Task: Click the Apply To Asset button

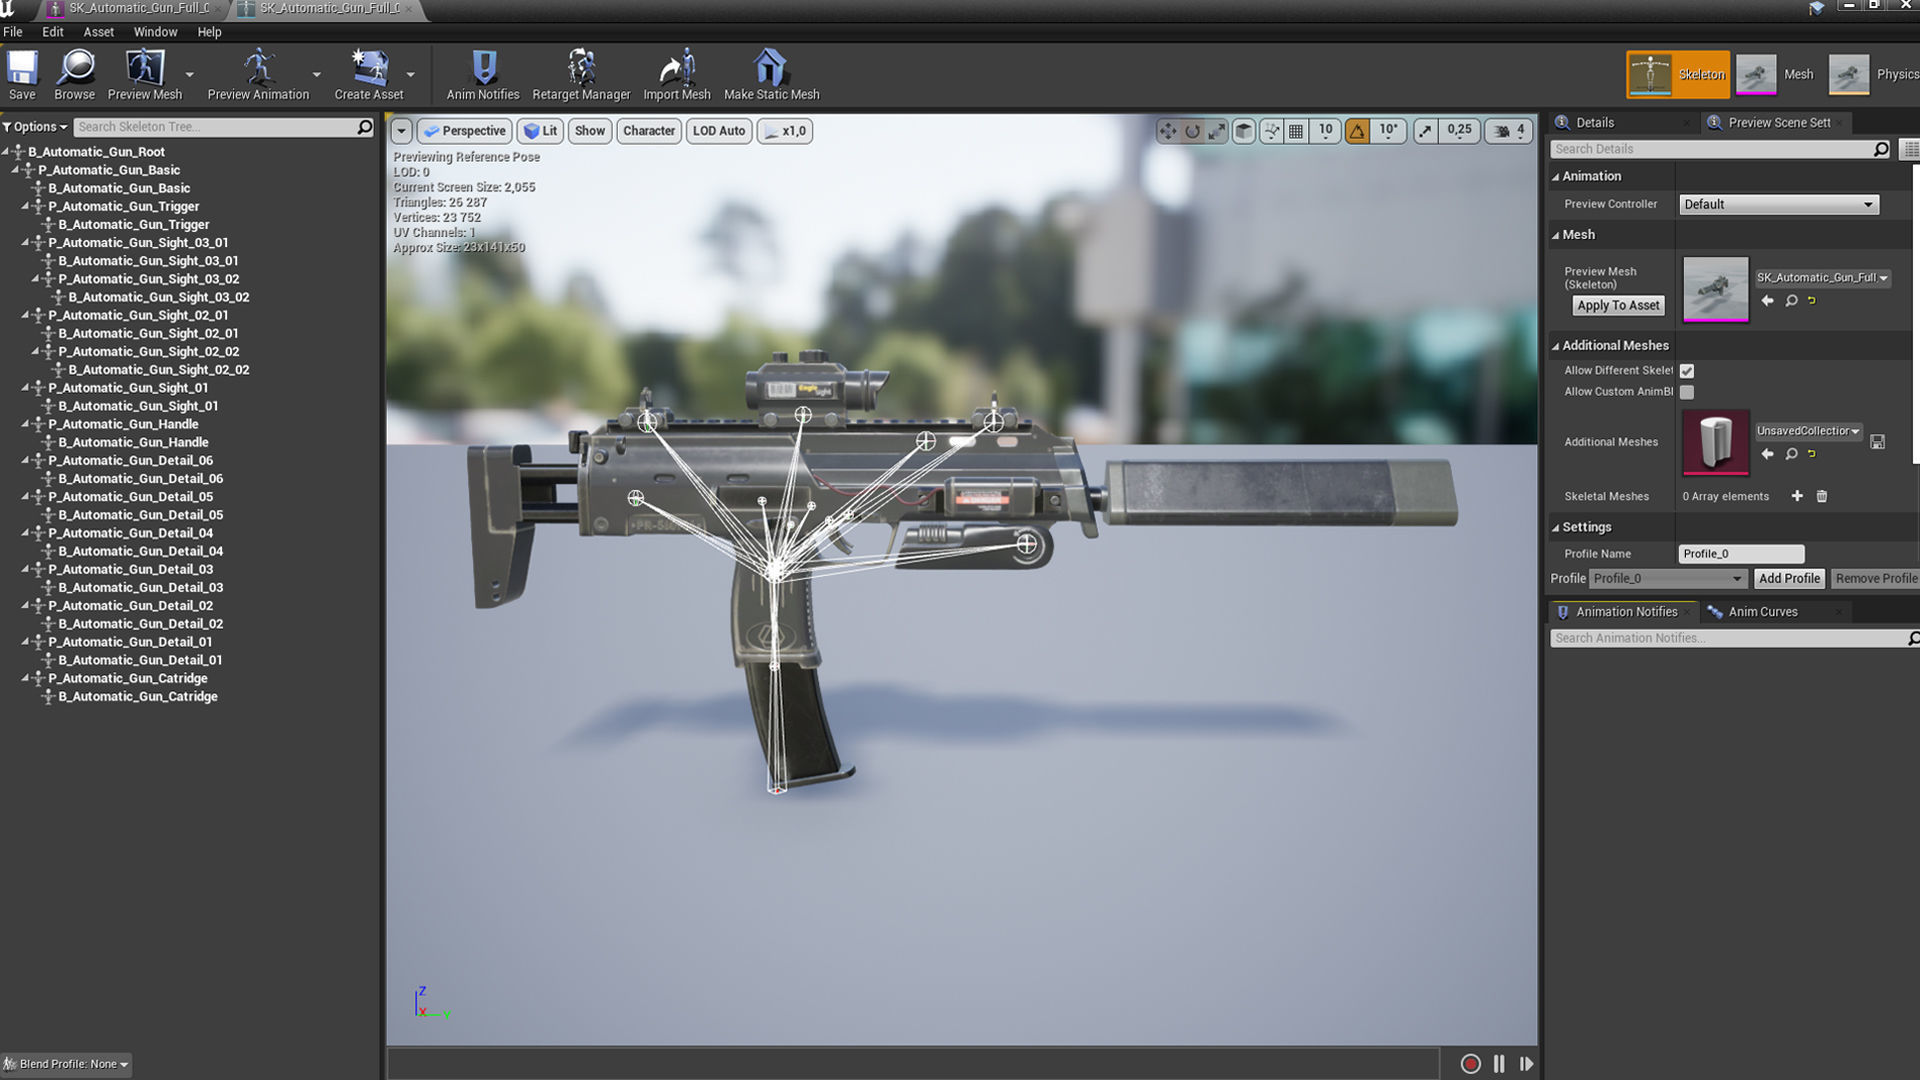Action: coord(1618,306)
